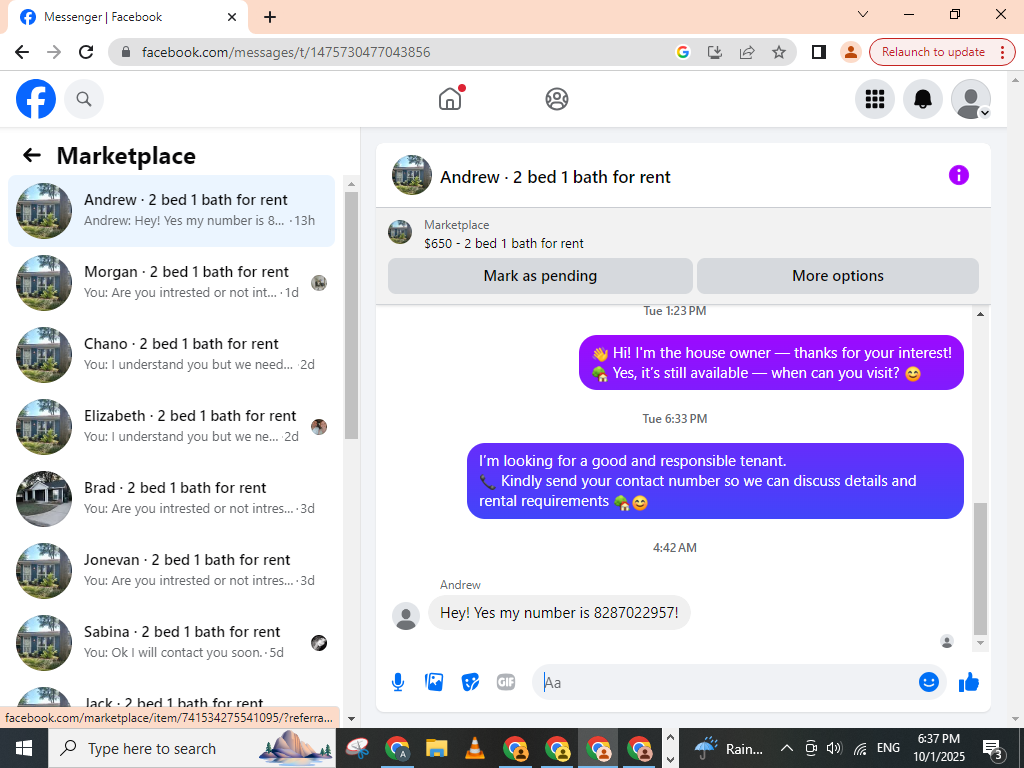Open Facebook search magnifier
The height and width of the screenshot is (768, 1024).
pos(84,99)
